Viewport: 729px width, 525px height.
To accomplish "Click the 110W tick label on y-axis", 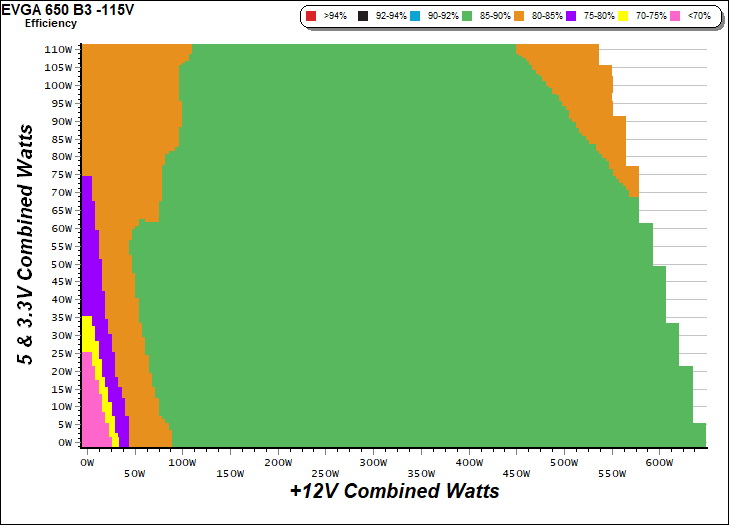I will coord(58,49).
